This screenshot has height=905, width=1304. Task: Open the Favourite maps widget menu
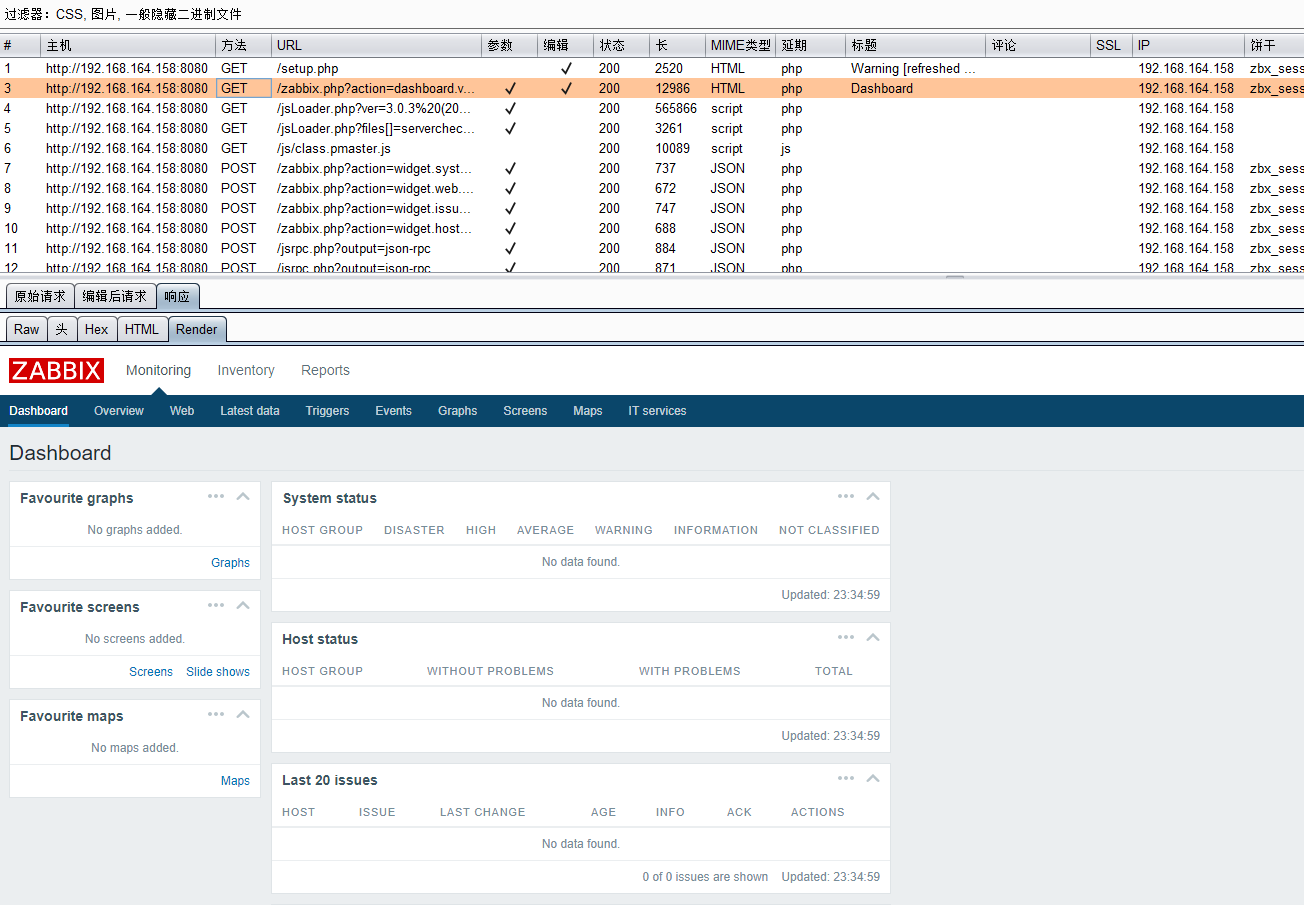pyautogui.click(x=216, y=713)
